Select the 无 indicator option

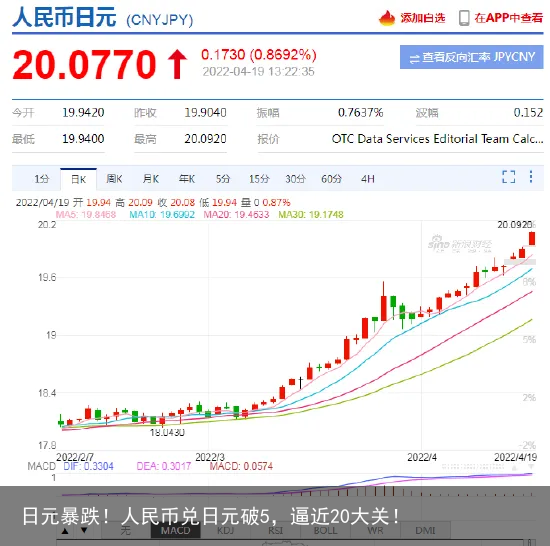tap(126, 530)
